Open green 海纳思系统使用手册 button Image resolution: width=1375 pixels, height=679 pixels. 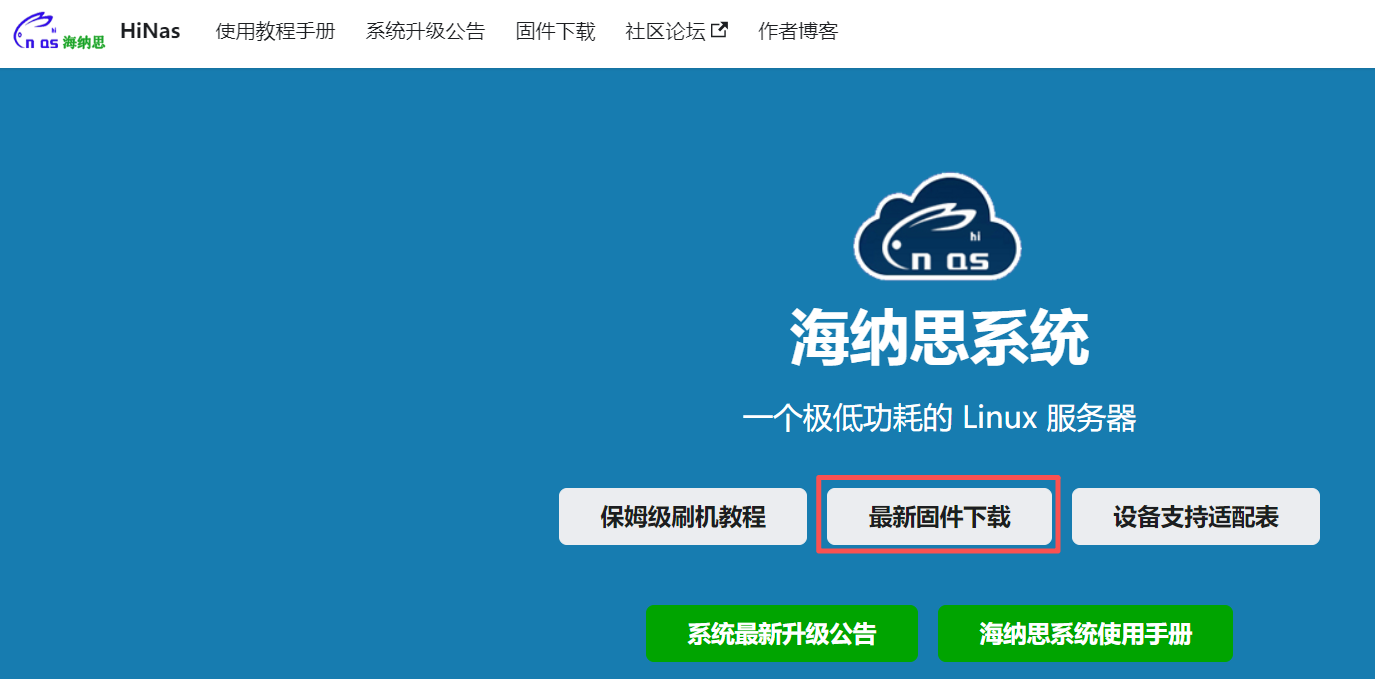[x=1085, y=633]
